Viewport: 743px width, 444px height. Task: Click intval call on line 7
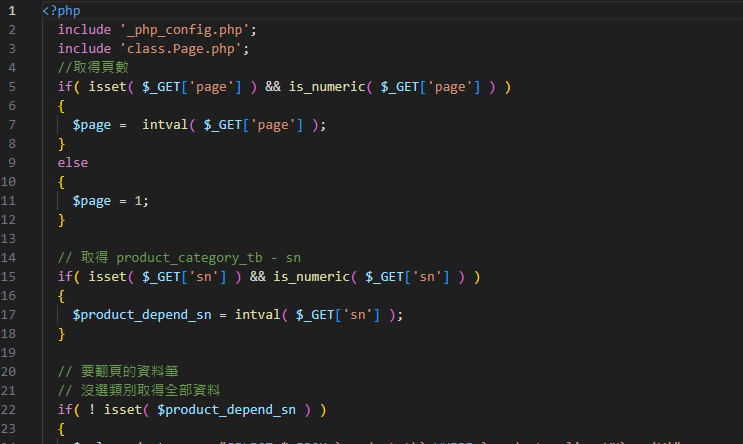click(x=165, y=125)
